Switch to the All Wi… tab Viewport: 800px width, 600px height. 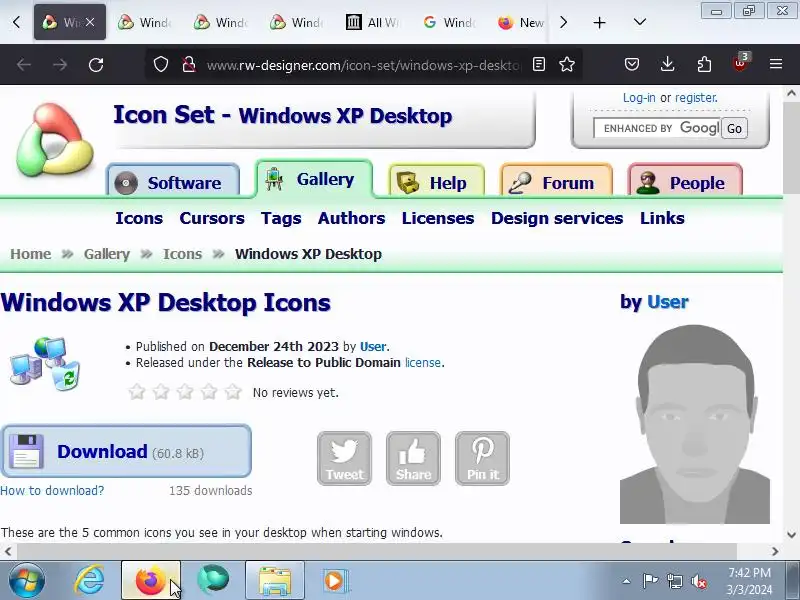pos(373,22)
